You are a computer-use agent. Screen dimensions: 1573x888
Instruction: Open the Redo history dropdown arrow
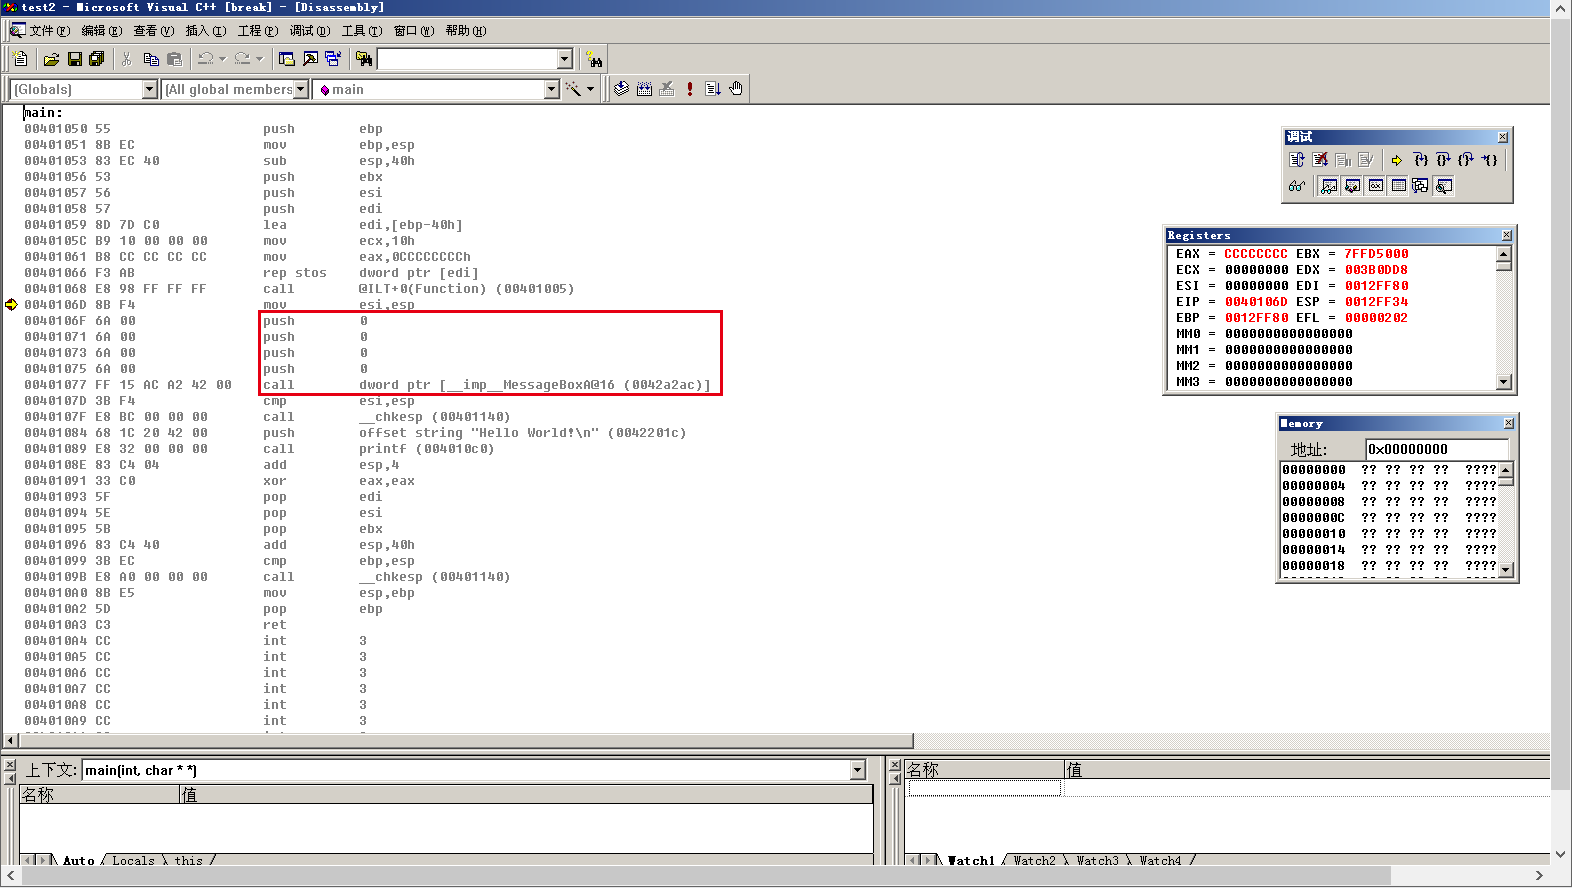point(259,59)
